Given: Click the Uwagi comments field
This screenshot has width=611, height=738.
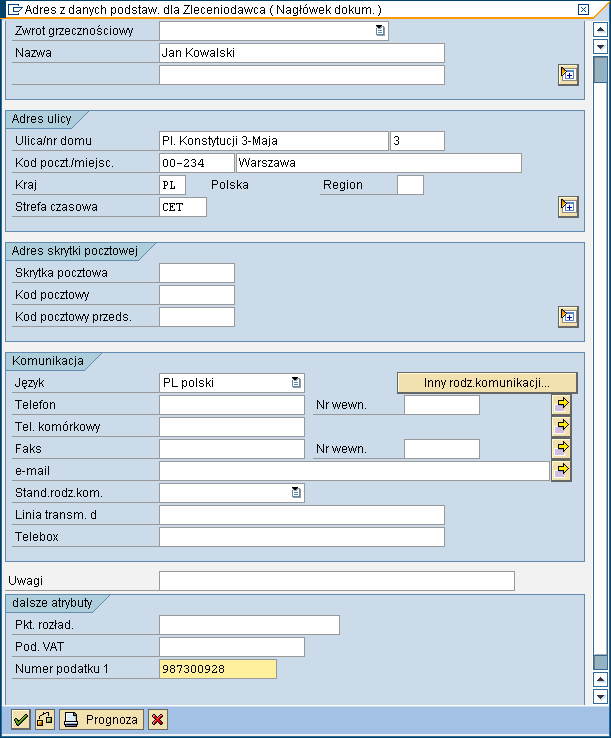Looking at the screenshot, I should pyautogui.click(x=337, y=581).
